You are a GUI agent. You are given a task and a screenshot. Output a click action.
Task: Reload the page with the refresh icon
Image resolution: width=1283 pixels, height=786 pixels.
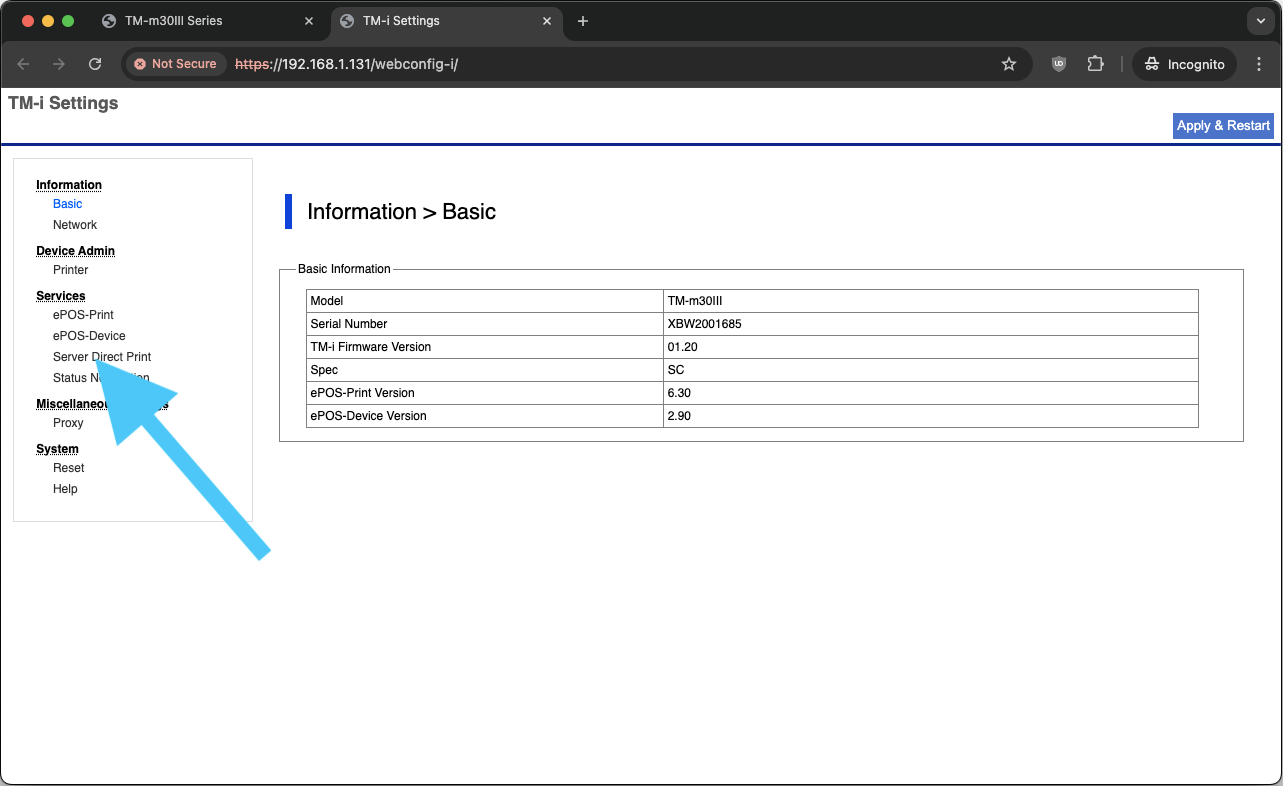[x=95, y=64]
